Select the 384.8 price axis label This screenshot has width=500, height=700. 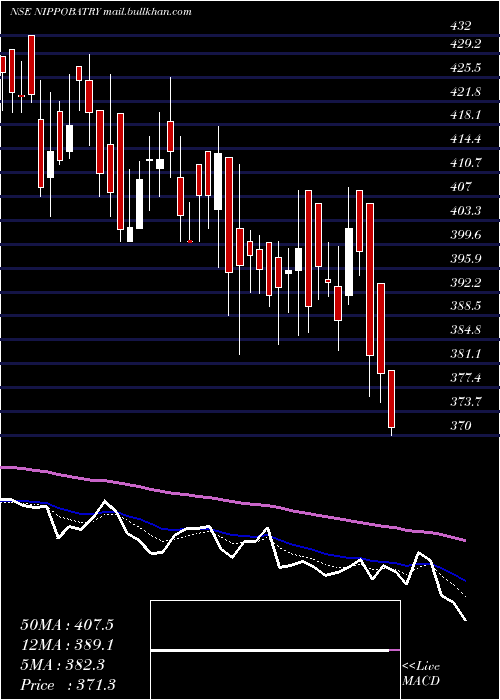(x=465, y=330)
